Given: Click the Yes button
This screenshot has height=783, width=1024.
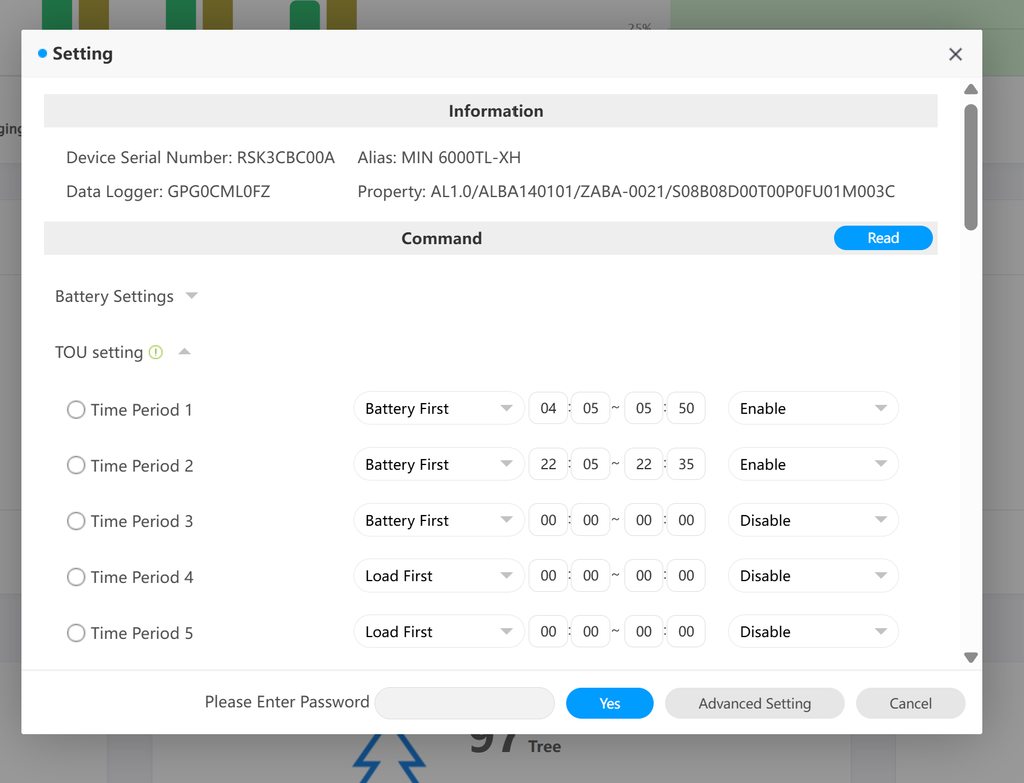Looking at the screenshot, I should coord(609,703).
